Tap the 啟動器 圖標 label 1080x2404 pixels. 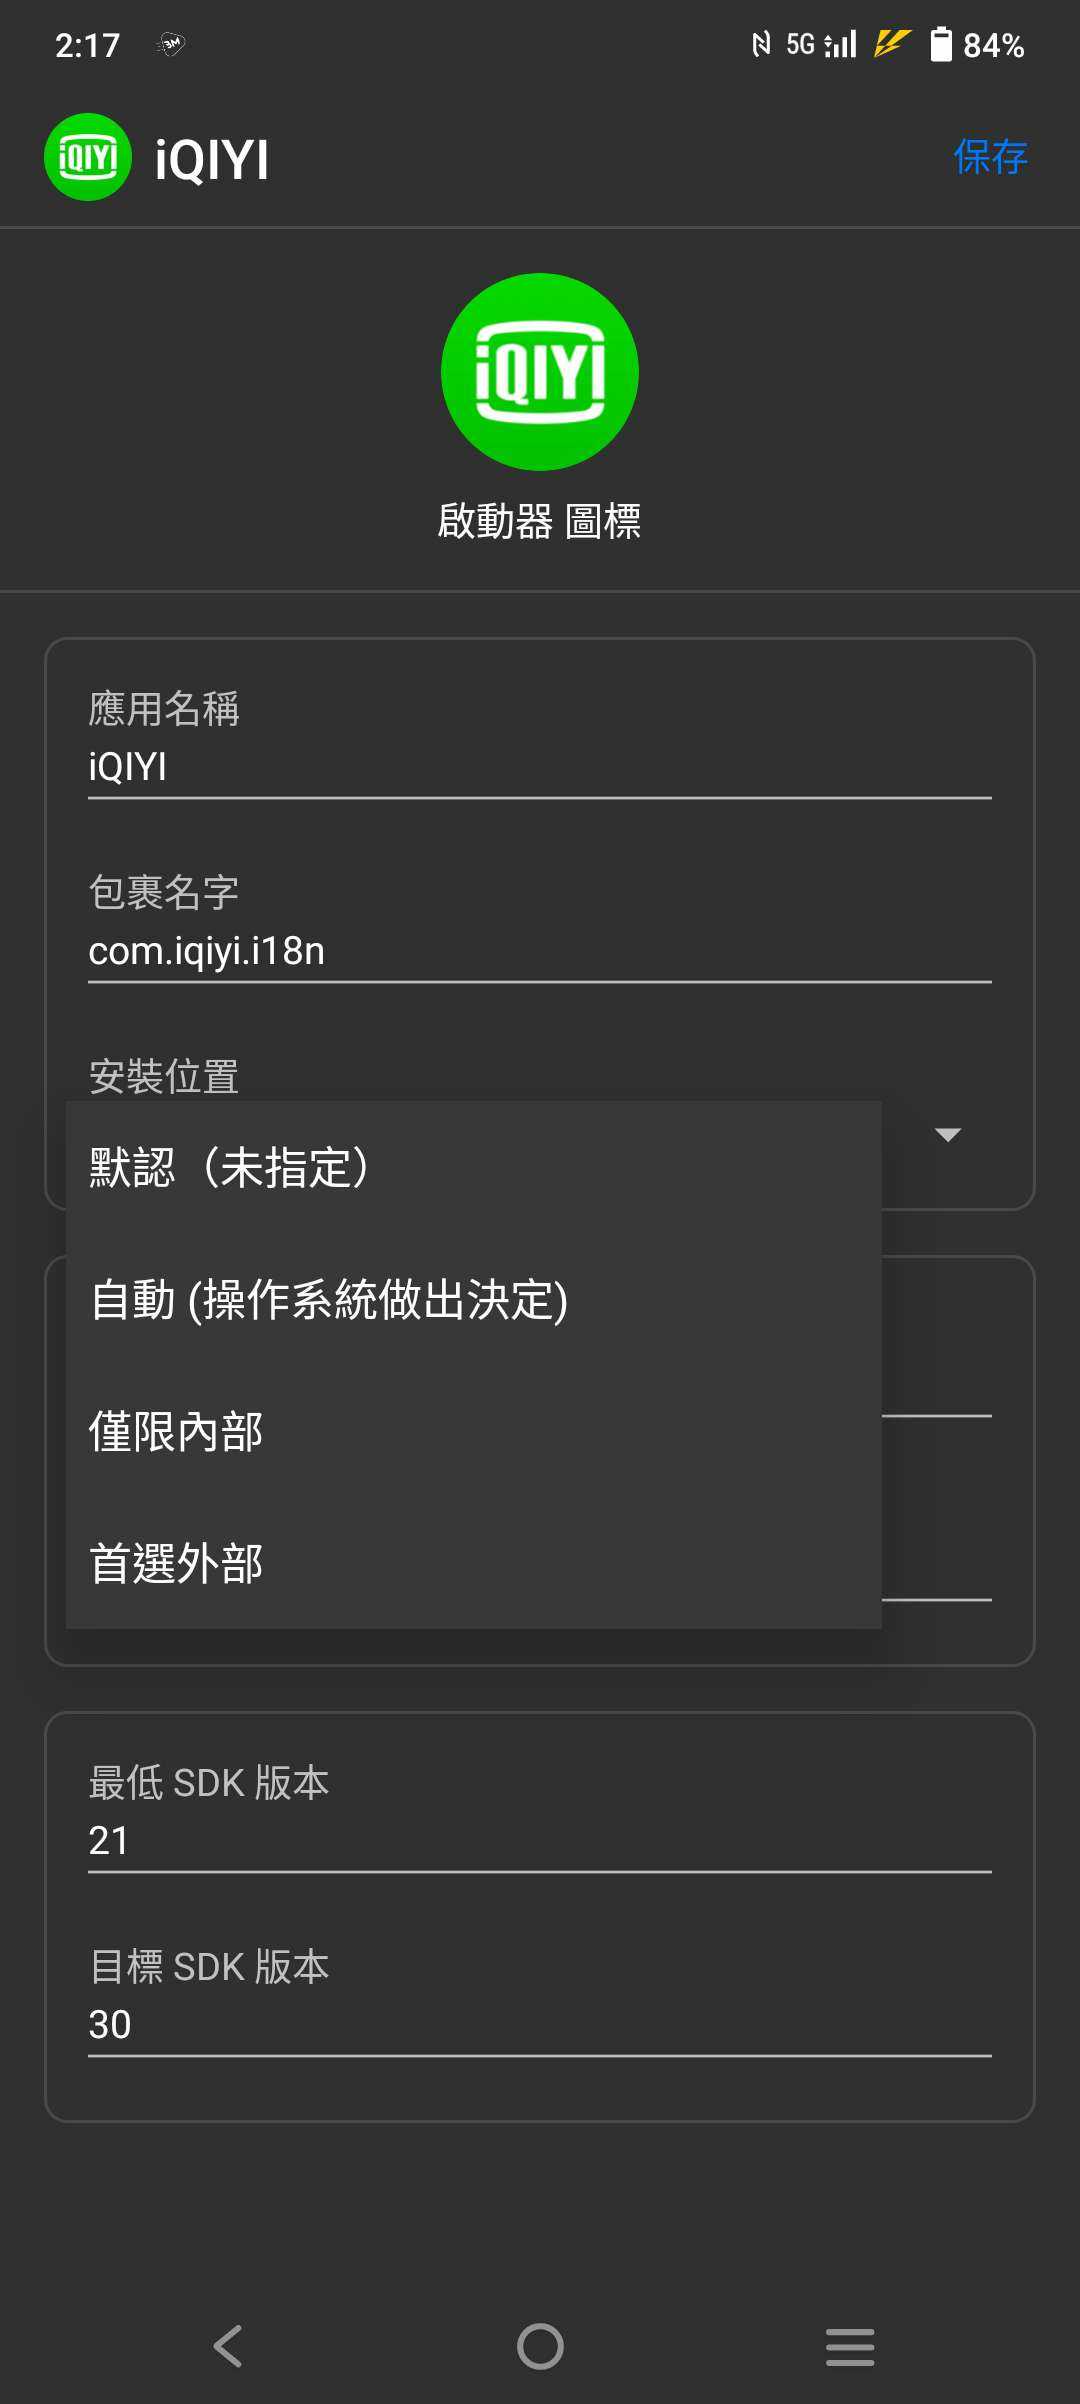coord(540,521)
